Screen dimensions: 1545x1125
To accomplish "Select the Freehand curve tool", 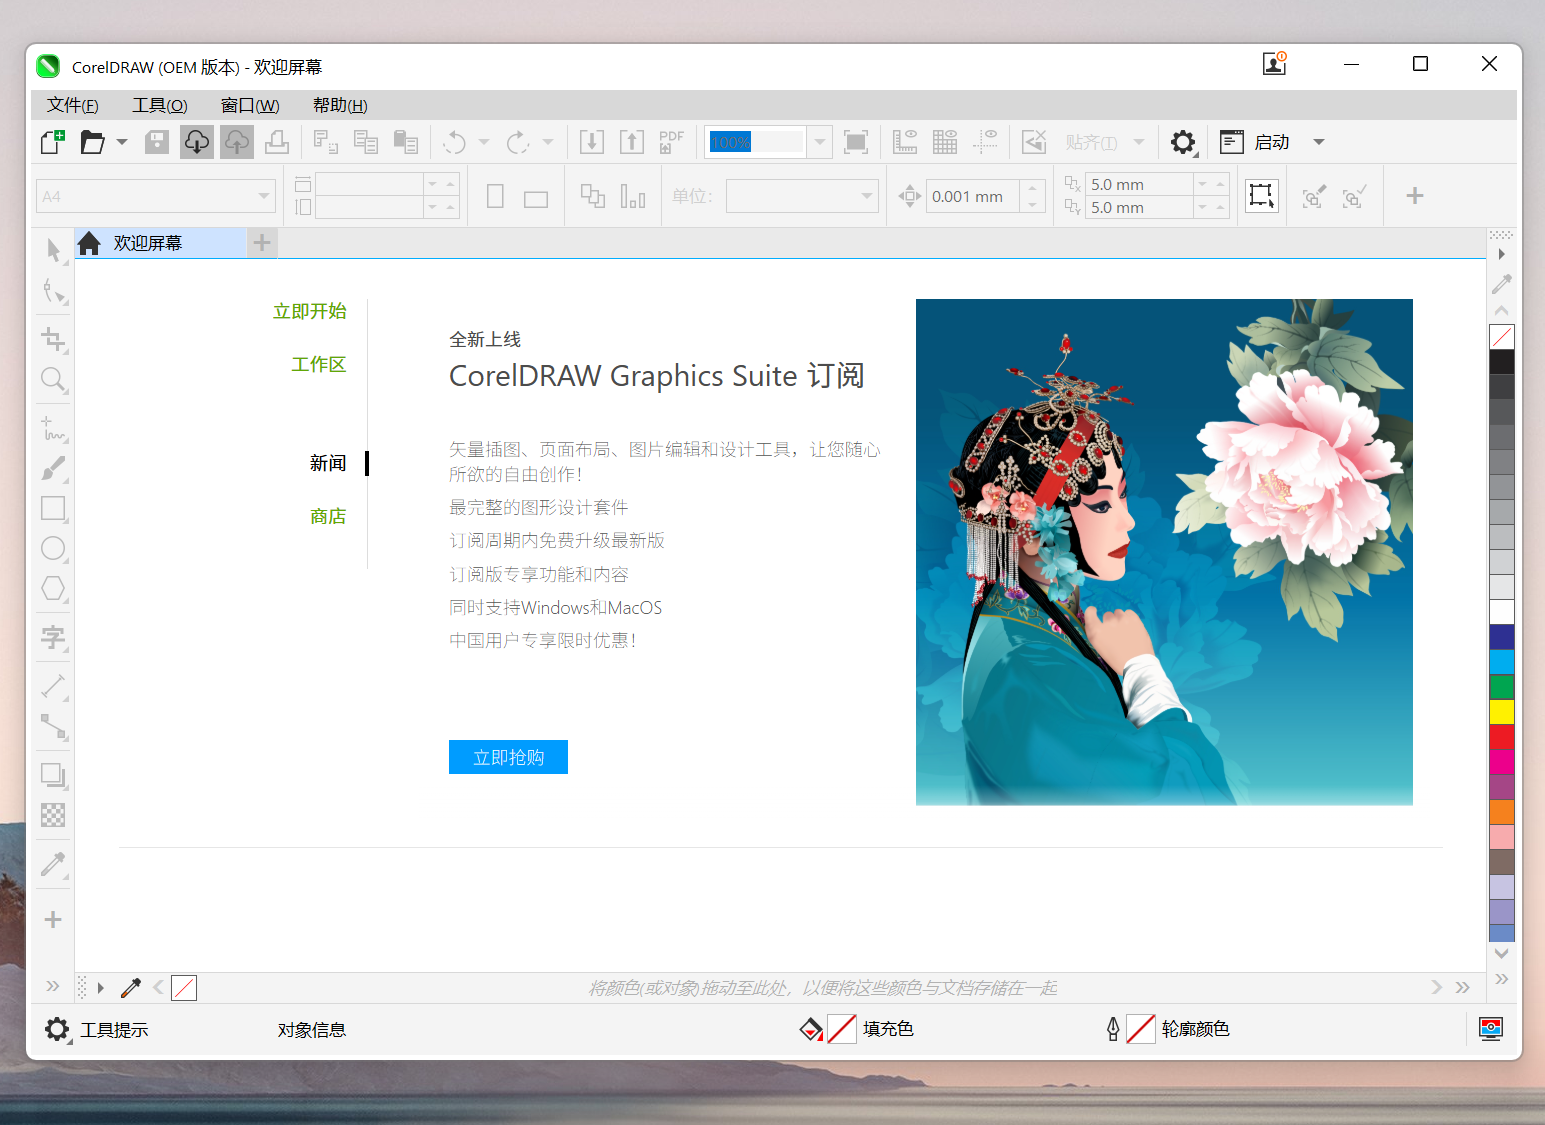I will point(54,428).
